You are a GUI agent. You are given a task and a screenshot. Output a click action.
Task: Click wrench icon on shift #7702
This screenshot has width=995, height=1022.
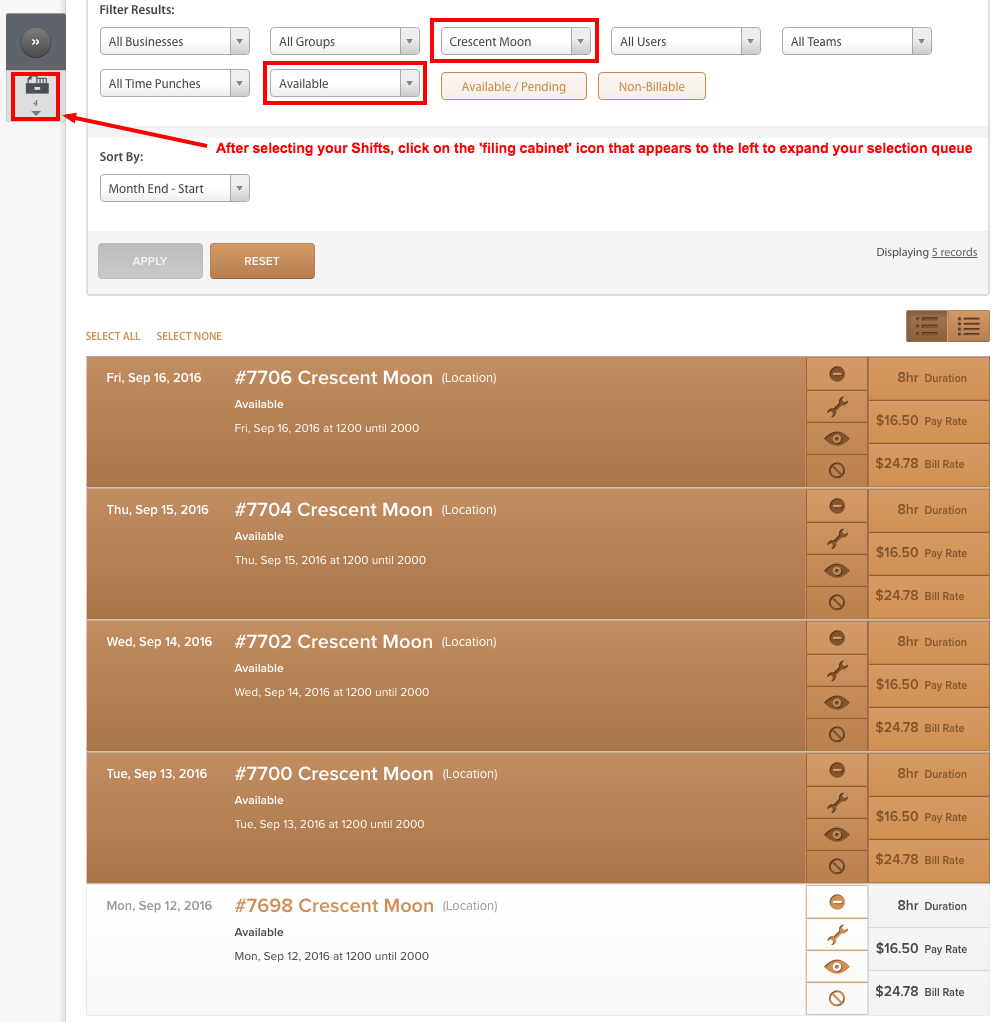pyautogui.click(x=837, y=671)
